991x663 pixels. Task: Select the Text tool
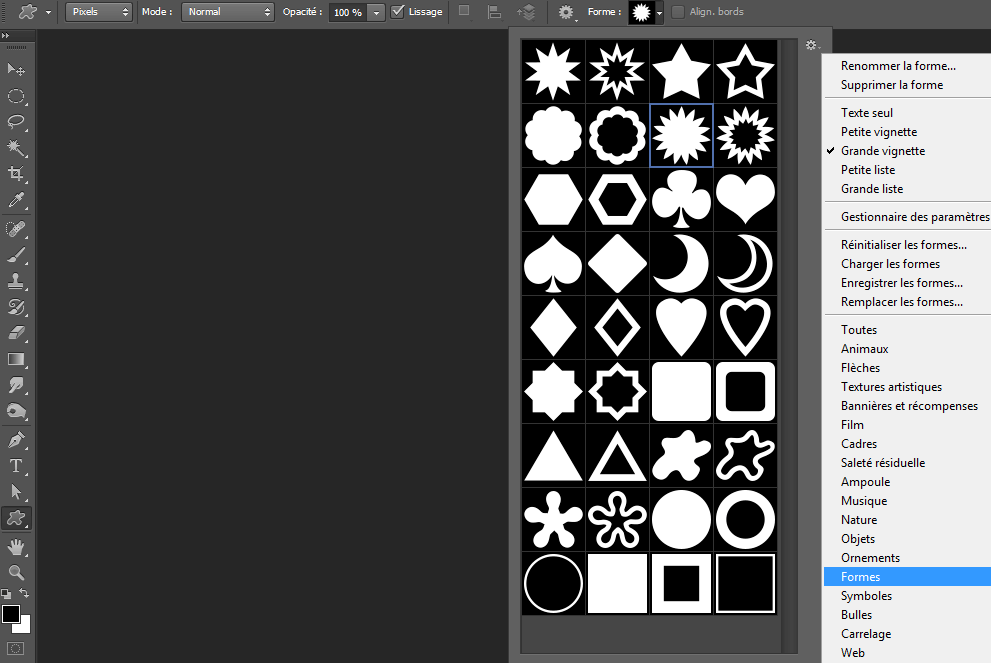[x=17, y=466]
